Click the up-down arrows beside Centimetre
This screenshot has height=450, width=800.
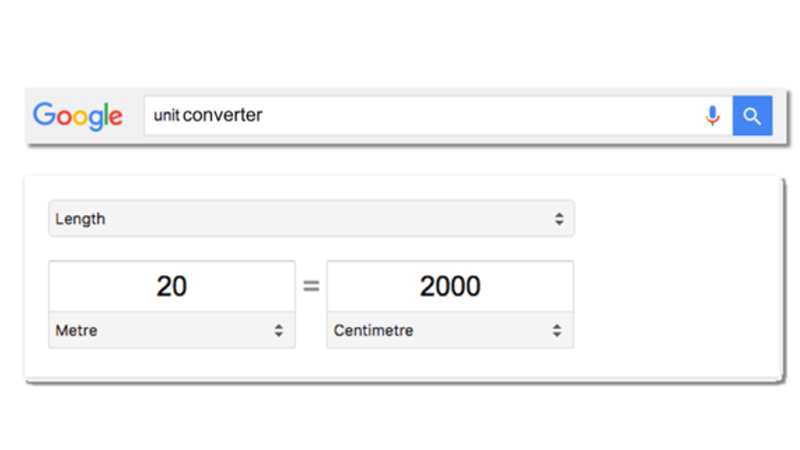tap(557, 330)
